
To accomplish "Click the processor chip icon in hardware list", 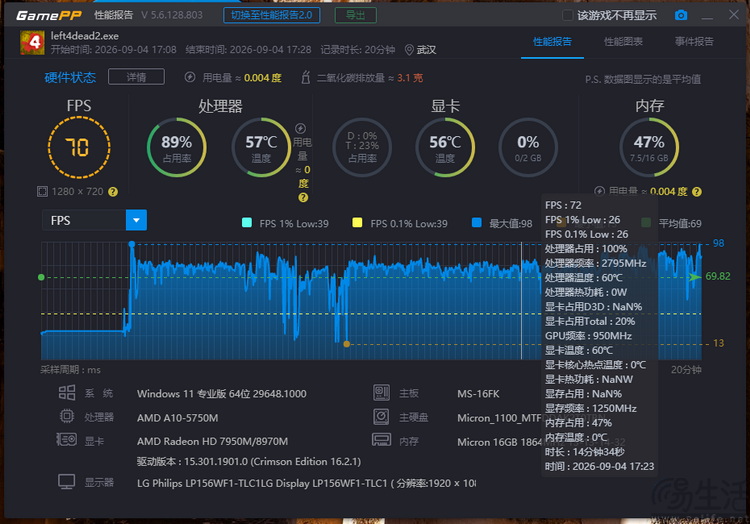I will tap(67, 416).
